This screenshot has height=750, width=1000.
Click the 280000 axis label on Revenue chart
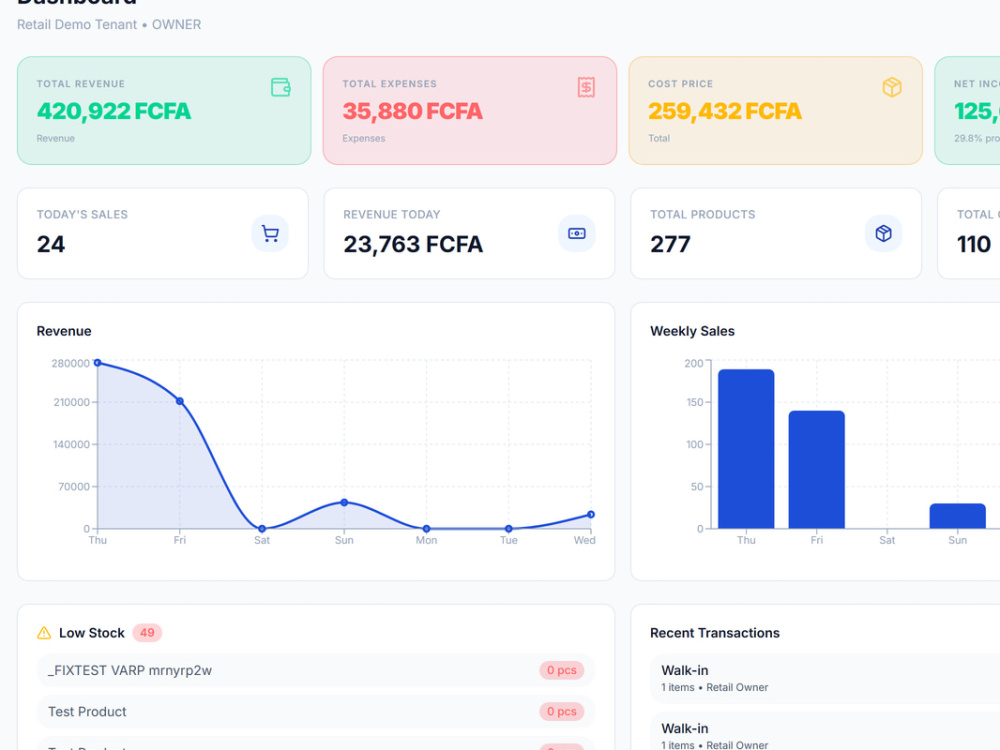click(x=71, y=364)
